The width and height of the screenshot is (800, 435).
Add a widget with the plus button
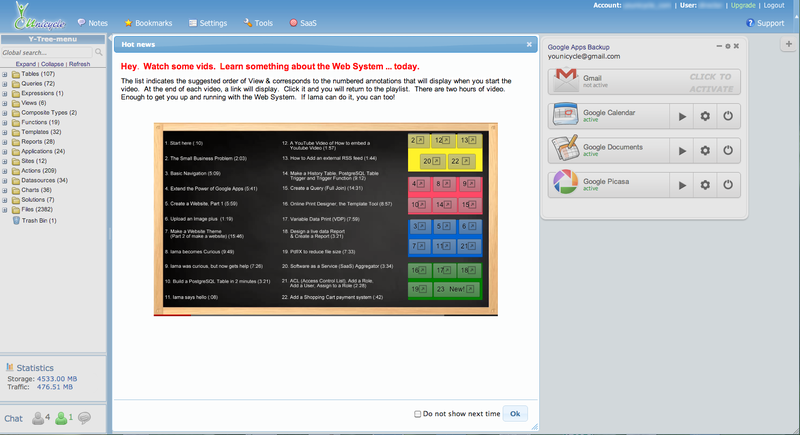click(x=788, y=44)
